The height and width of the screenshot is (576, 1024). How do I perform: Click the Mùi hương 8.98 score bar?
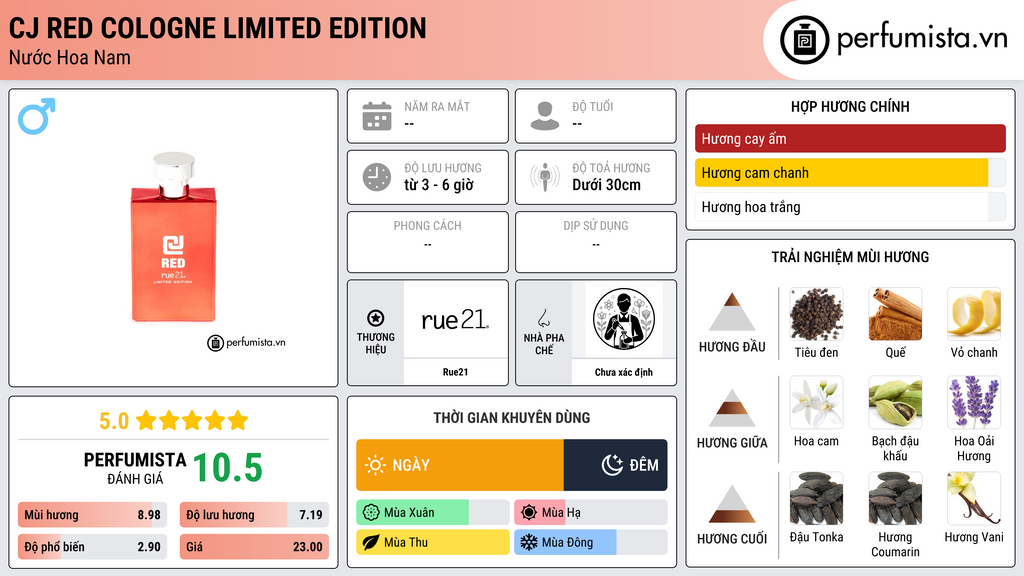(93, 515)
